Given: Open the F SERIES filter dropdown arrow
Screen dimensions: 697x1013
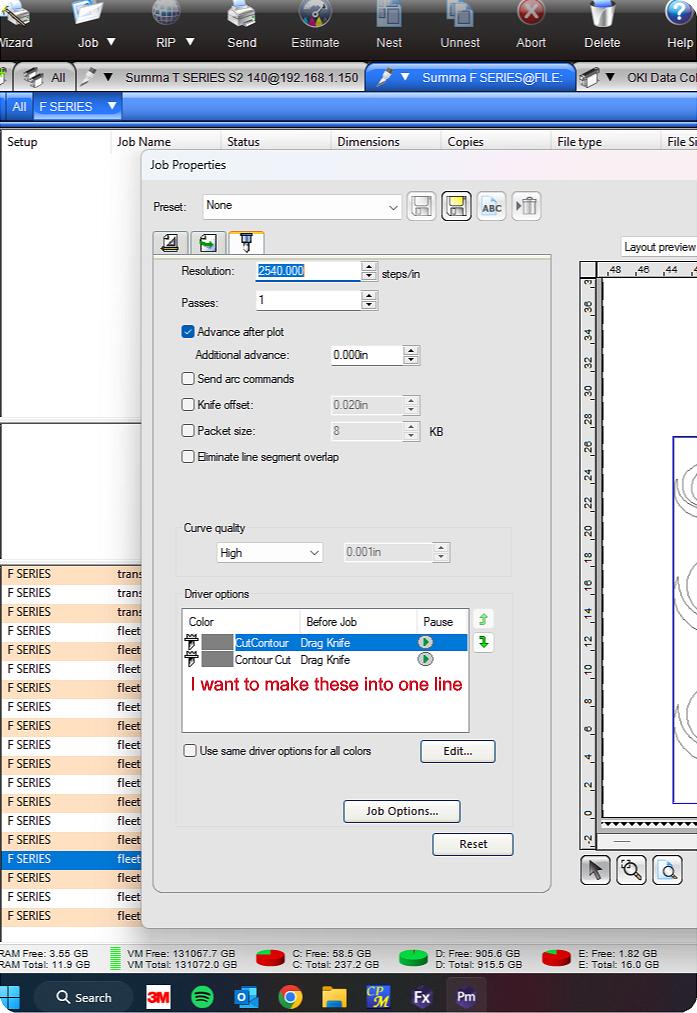Looking at the screenshot, I should tap(112, 105).
